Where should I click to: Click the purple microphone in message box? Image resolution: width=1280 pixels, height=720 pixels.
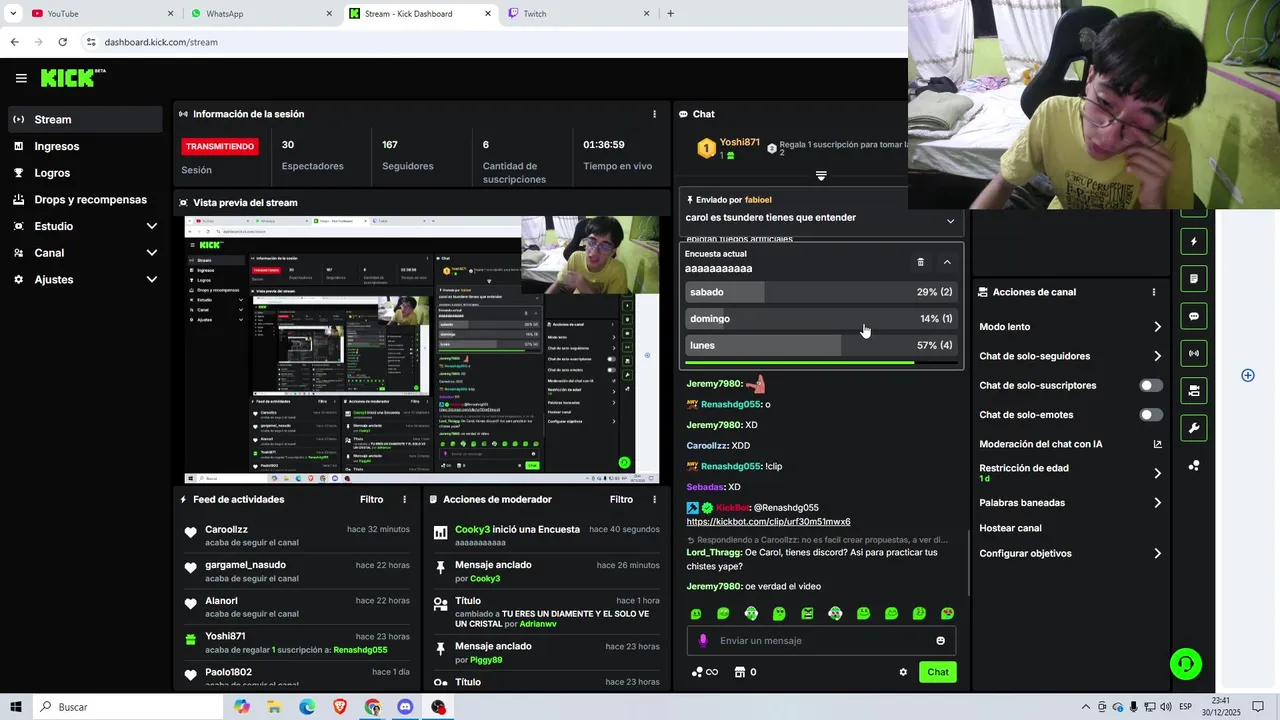[x=703, y=640]
